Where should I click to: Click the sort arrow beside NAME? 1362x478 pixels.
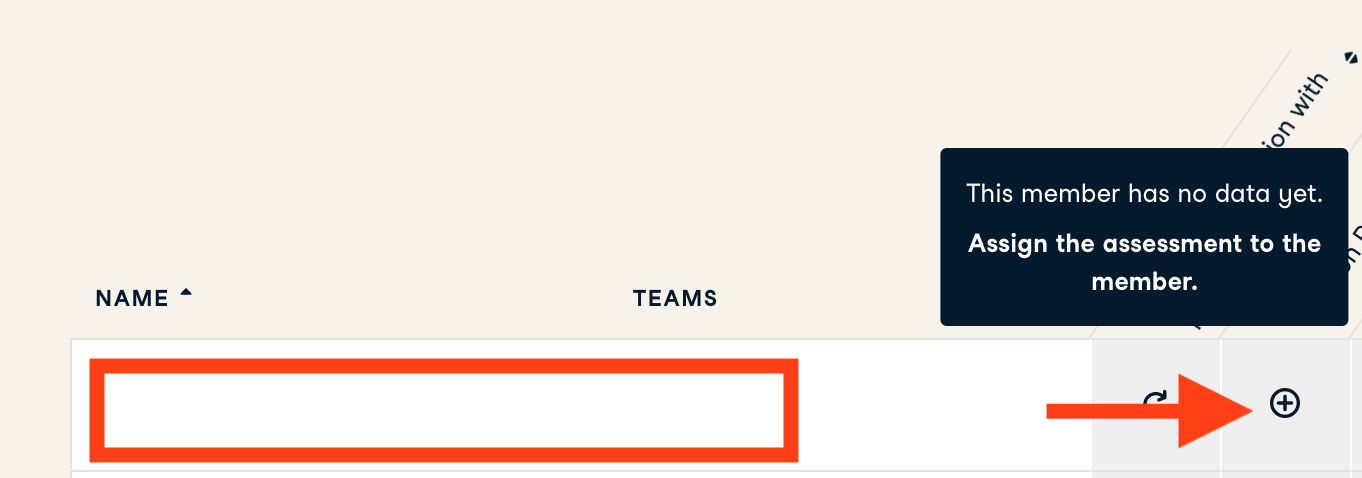coord(185,294)
